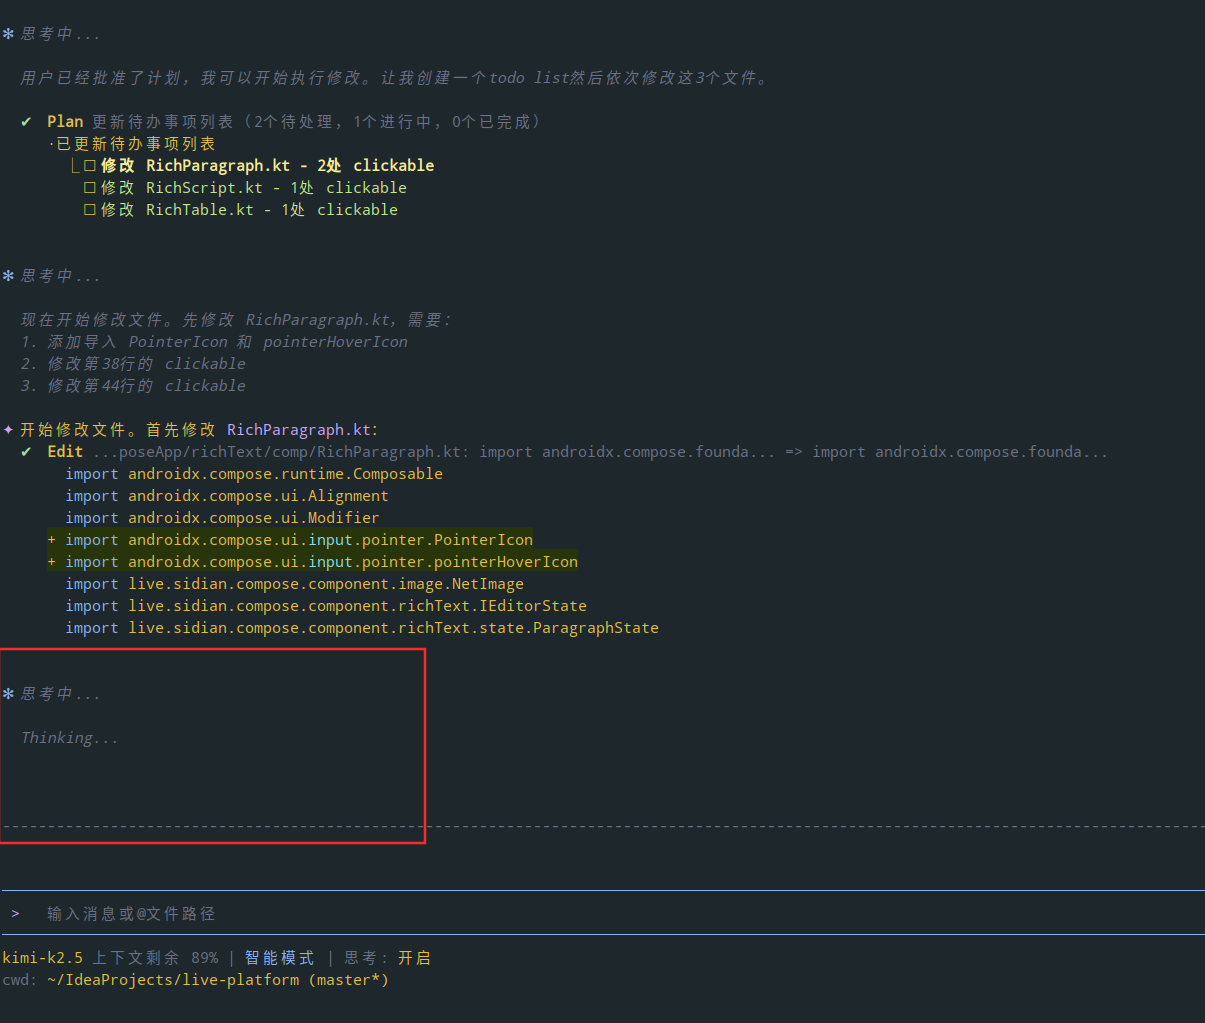Expand the Edit tool call diff

click(65, 452)
